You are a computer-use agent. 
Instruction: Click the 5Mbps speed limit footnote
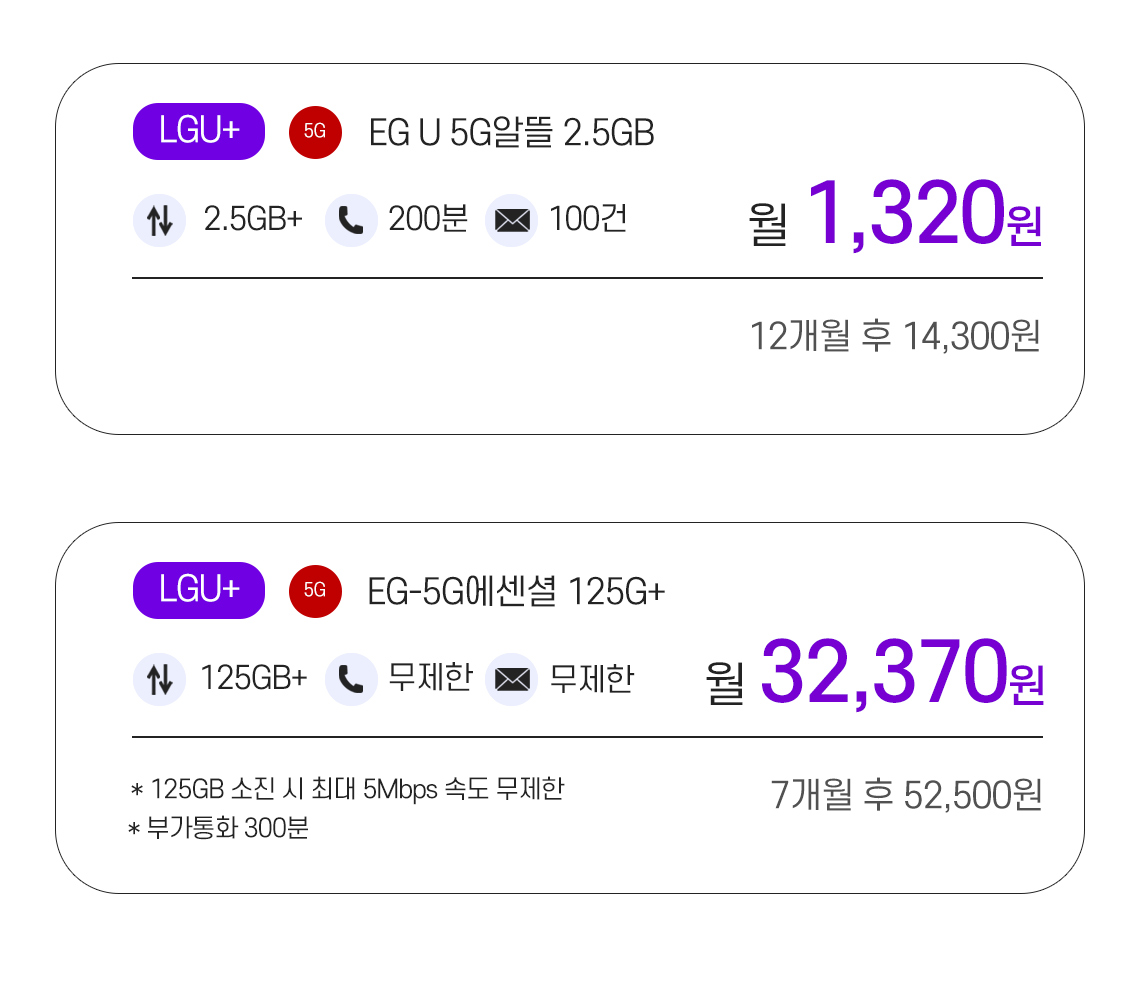[x=347, y=789]
